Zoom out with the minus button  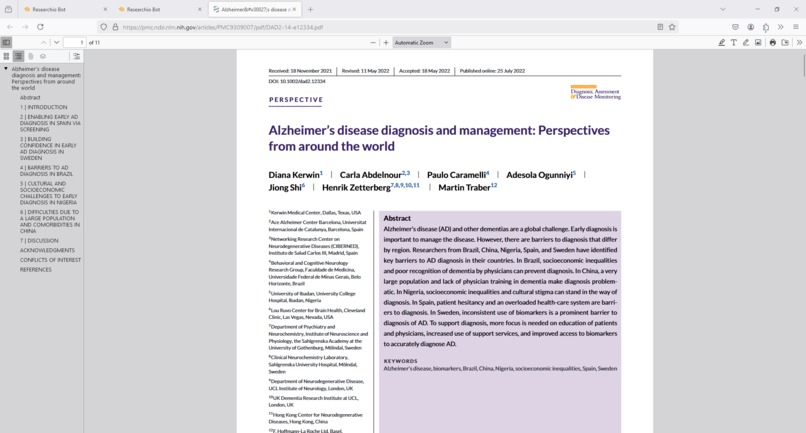[x=373, y=43]
